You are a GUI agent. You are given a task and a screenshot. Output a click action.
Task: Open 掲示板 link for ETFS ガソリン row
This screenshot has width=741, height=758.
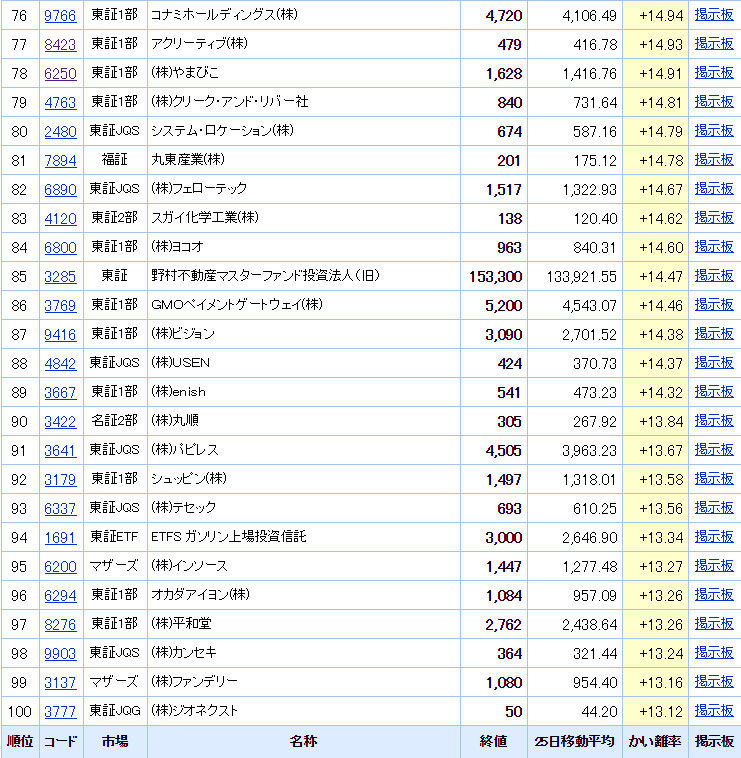[714, 537]
